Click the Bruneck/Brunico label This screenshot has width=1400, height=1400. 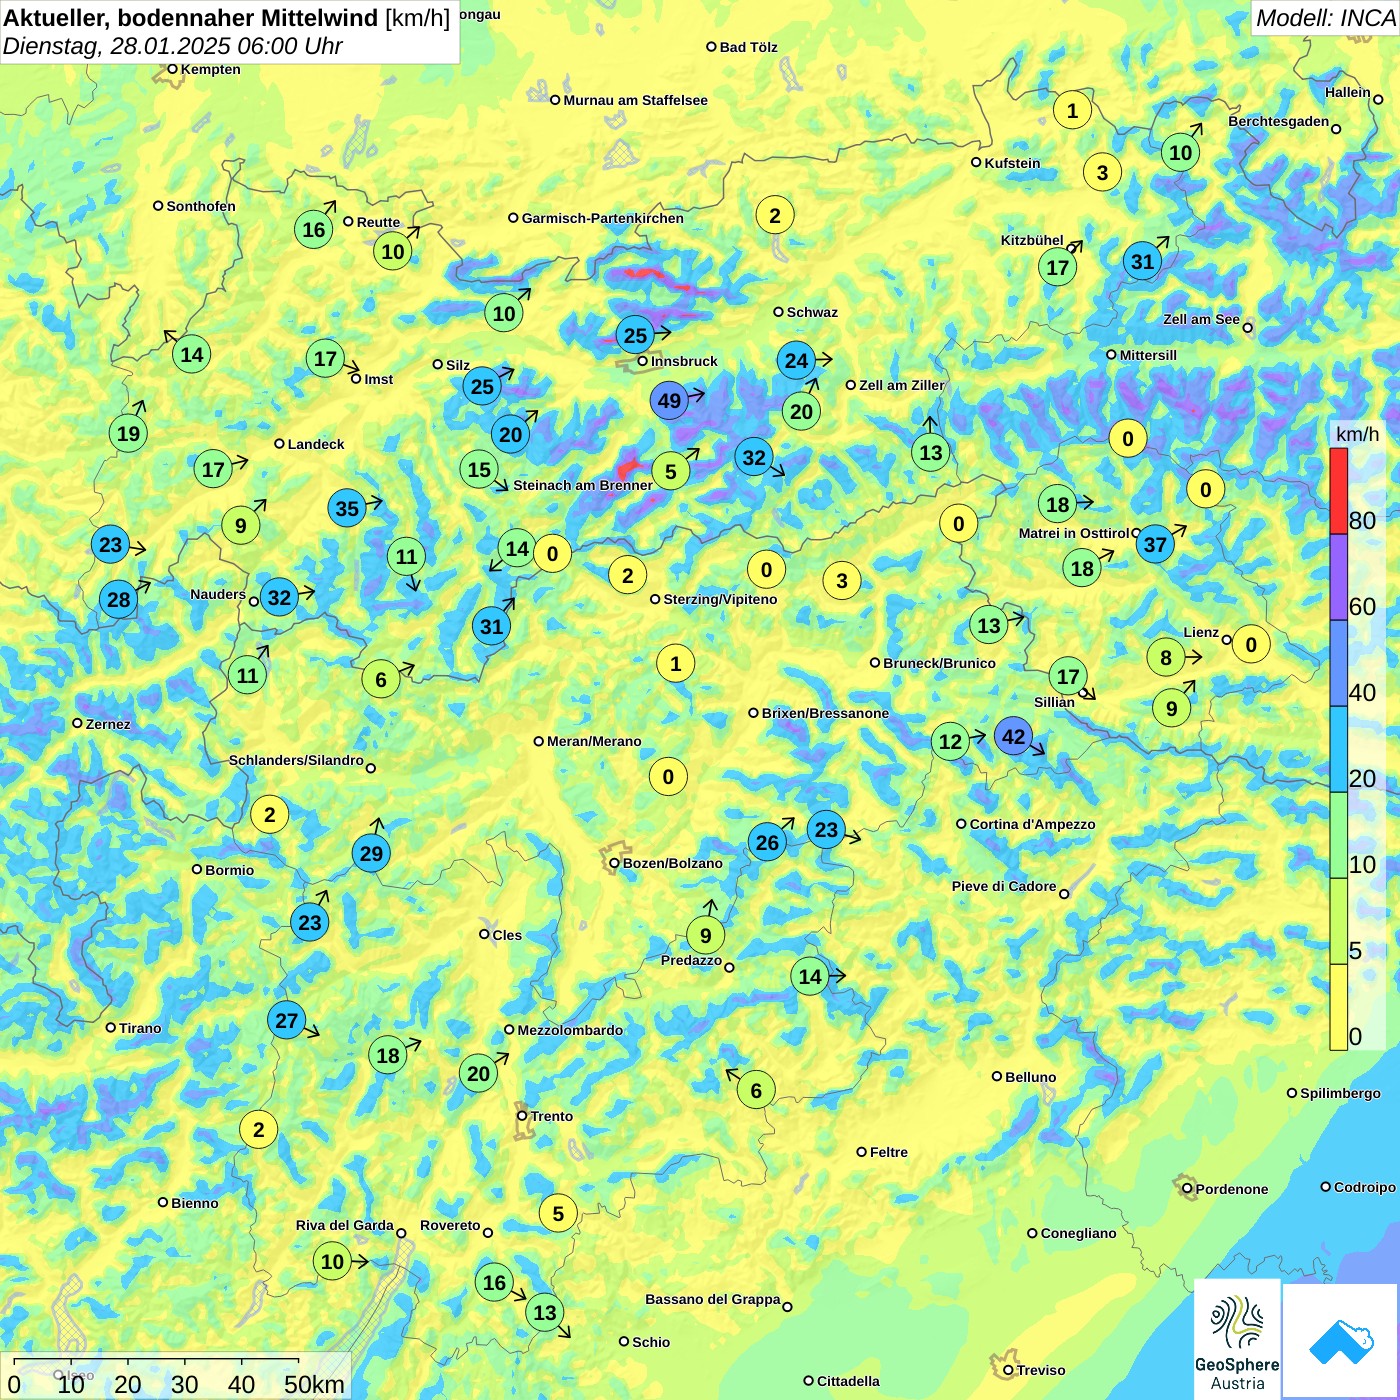(939, 663)
